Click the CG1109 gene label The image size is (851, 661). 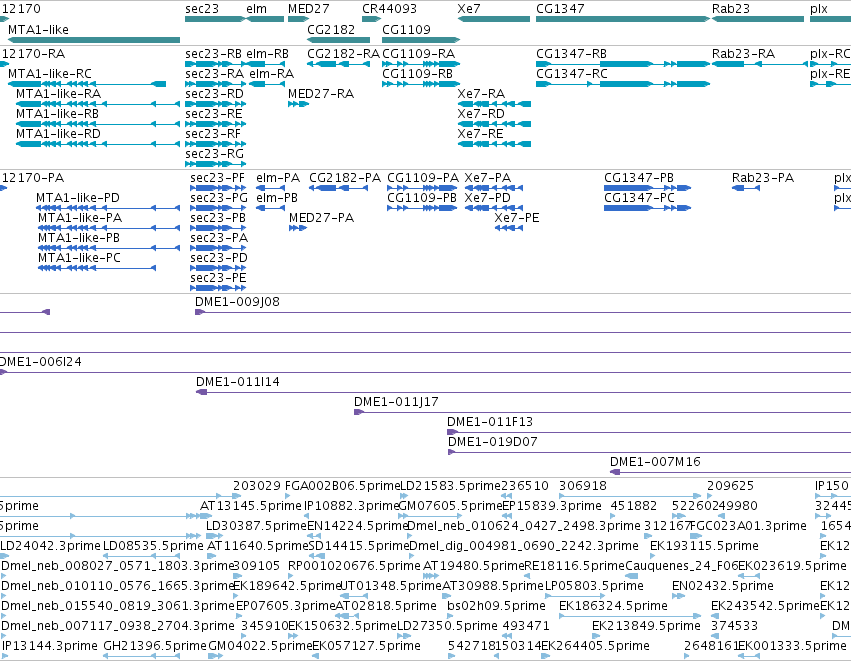coord(406,29)
